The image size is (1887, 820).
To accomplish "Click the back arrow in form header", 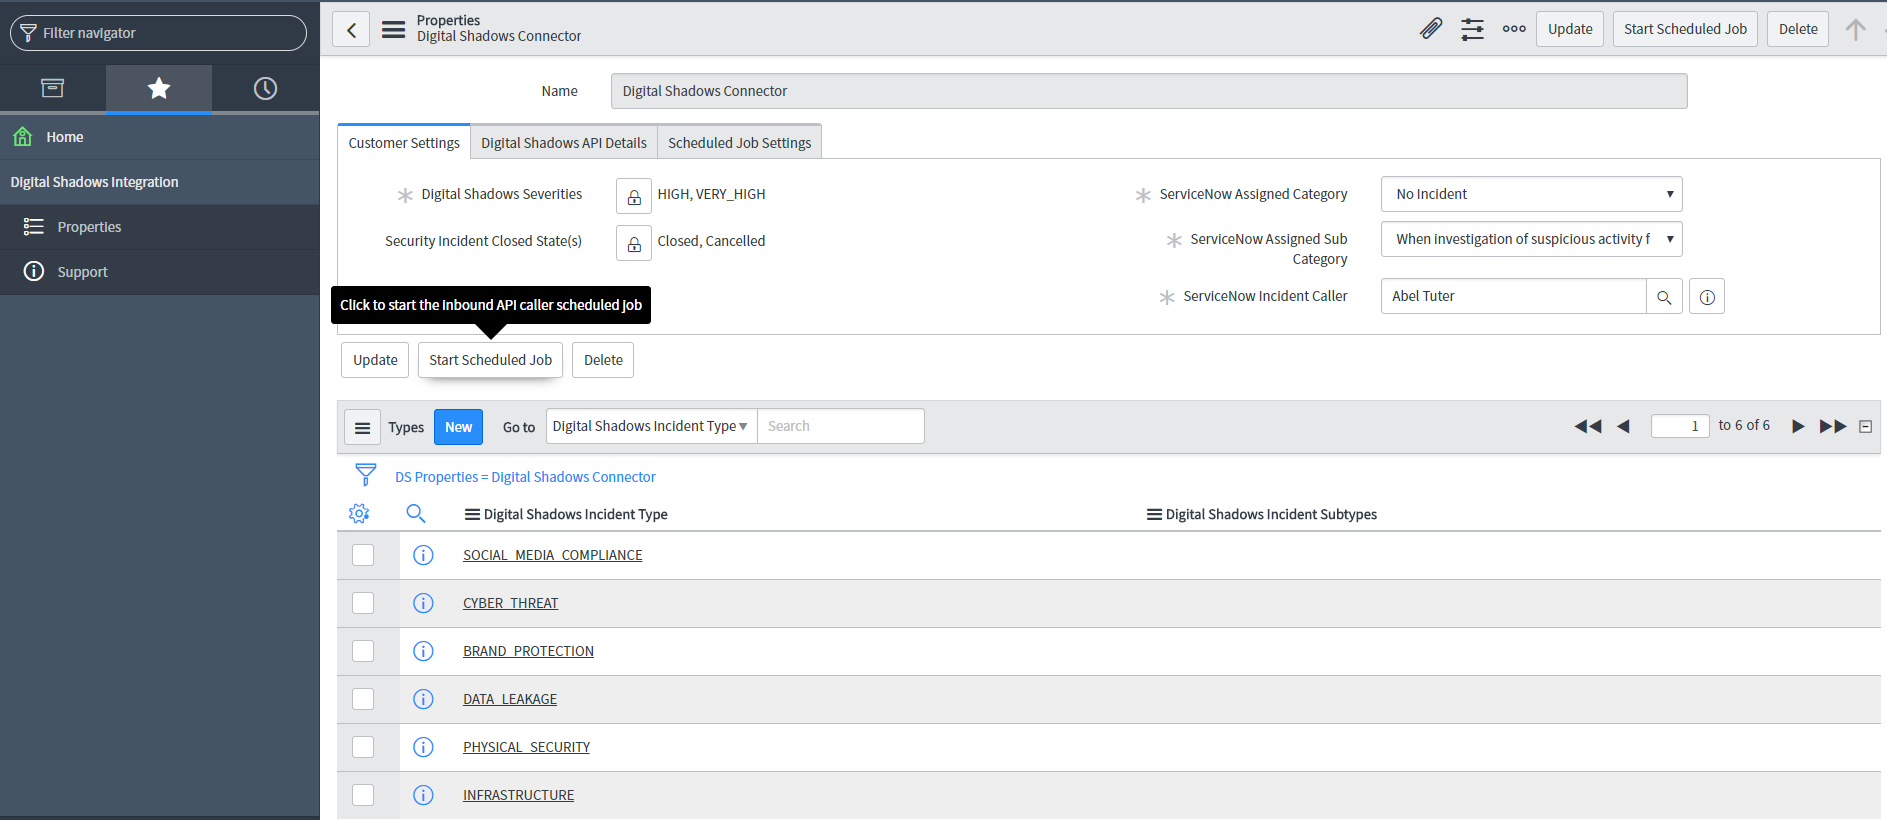I will click(x=351, y=30).
